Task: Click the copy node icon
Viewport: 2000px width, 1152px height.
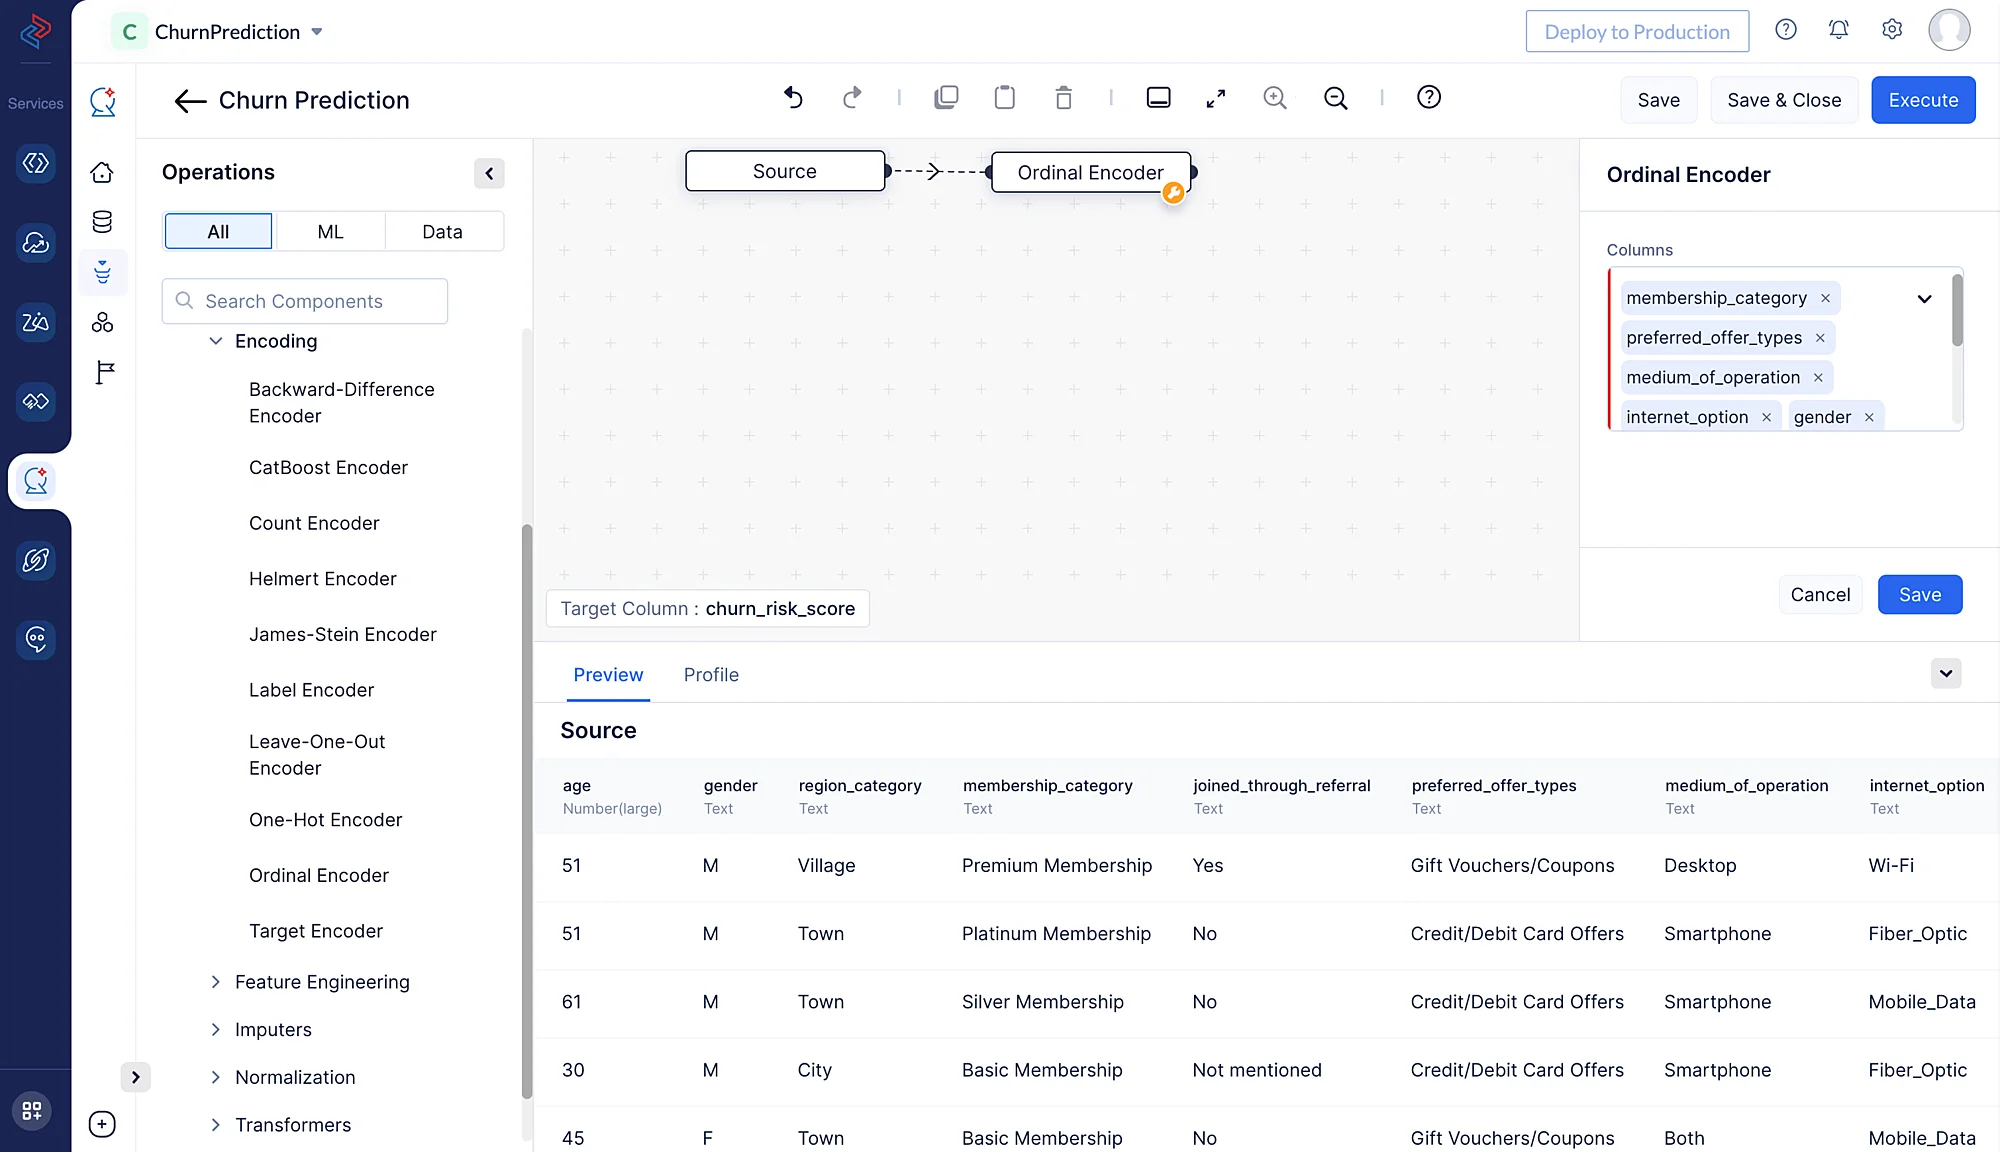Action: (x=946, y=98)
